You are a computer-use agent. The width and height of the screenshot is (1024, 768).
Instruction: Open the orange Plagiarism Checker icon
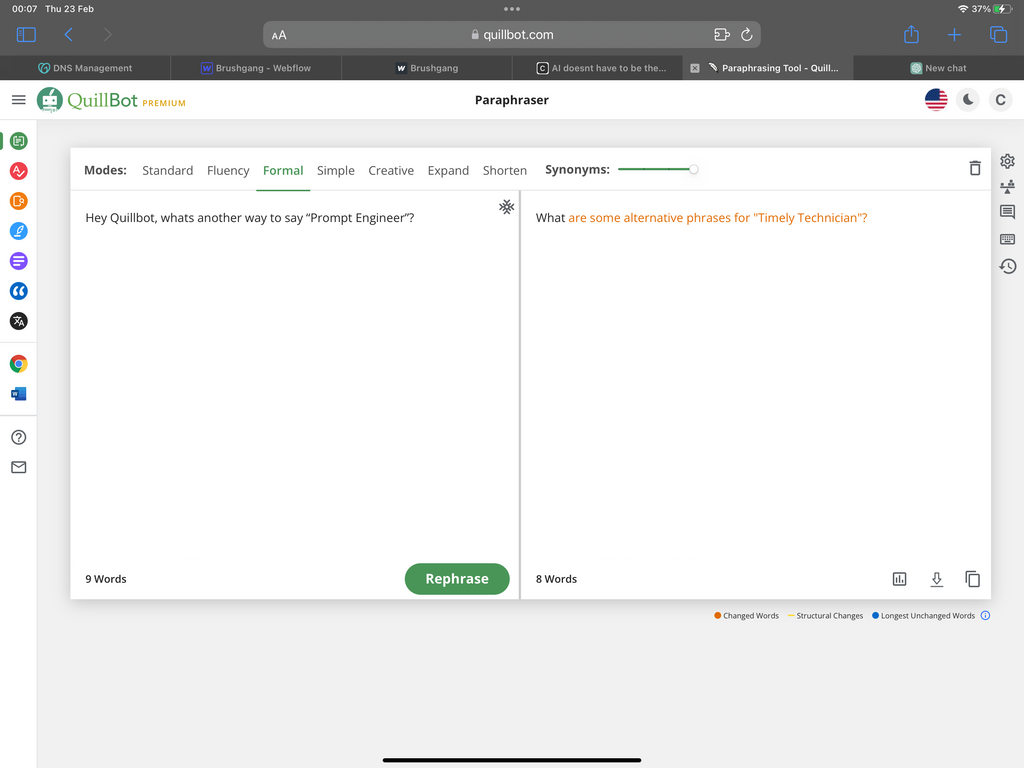(x=19, y=201)
